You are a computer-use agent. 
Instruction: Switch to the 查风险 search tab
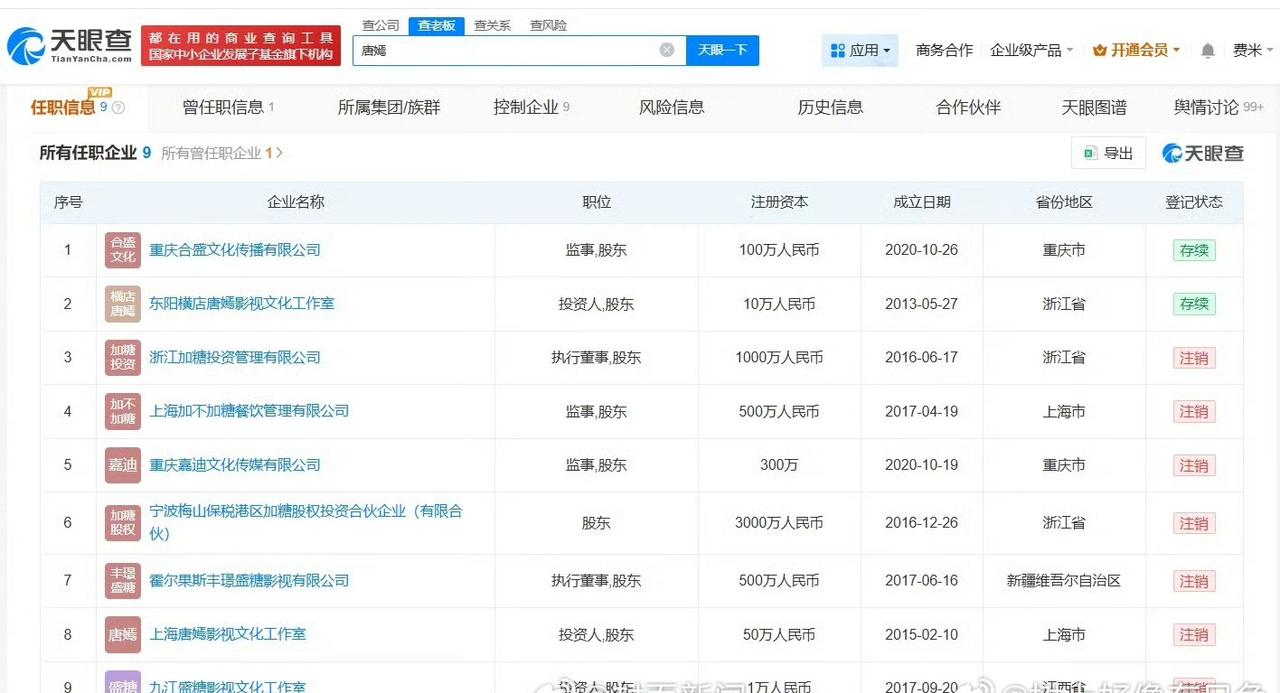548,25
